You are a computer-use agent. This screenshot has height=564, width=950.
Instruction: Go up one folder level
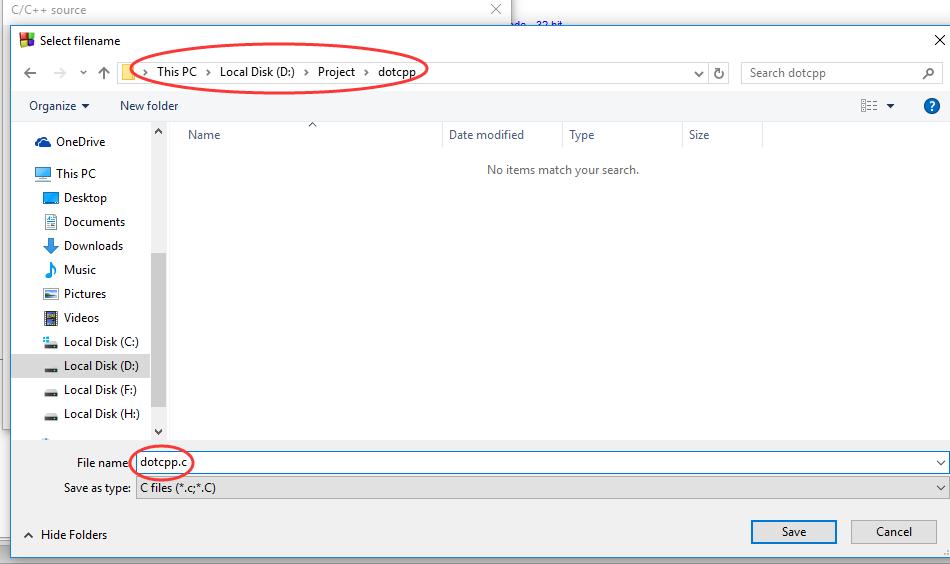(104, 73)
